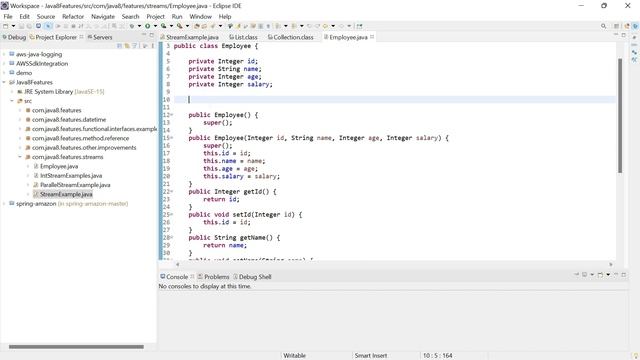The image size is (640, 360).
Task: Click the Pin Console icon
Action: click(x=576, y=275)
